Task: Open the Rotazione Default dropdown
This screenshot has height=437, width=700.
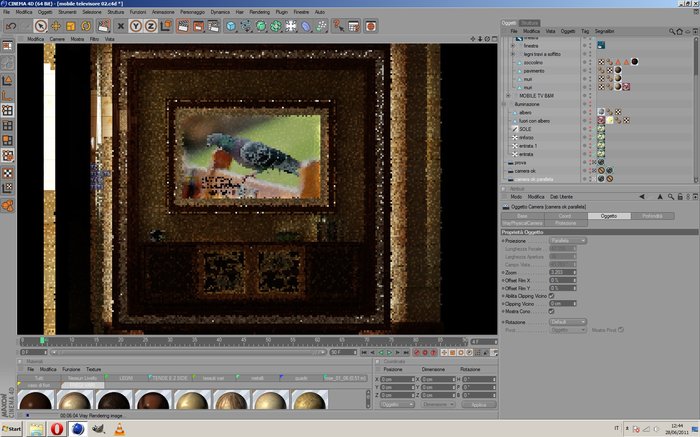Action: pyautogui.click(x=567, y=322)
